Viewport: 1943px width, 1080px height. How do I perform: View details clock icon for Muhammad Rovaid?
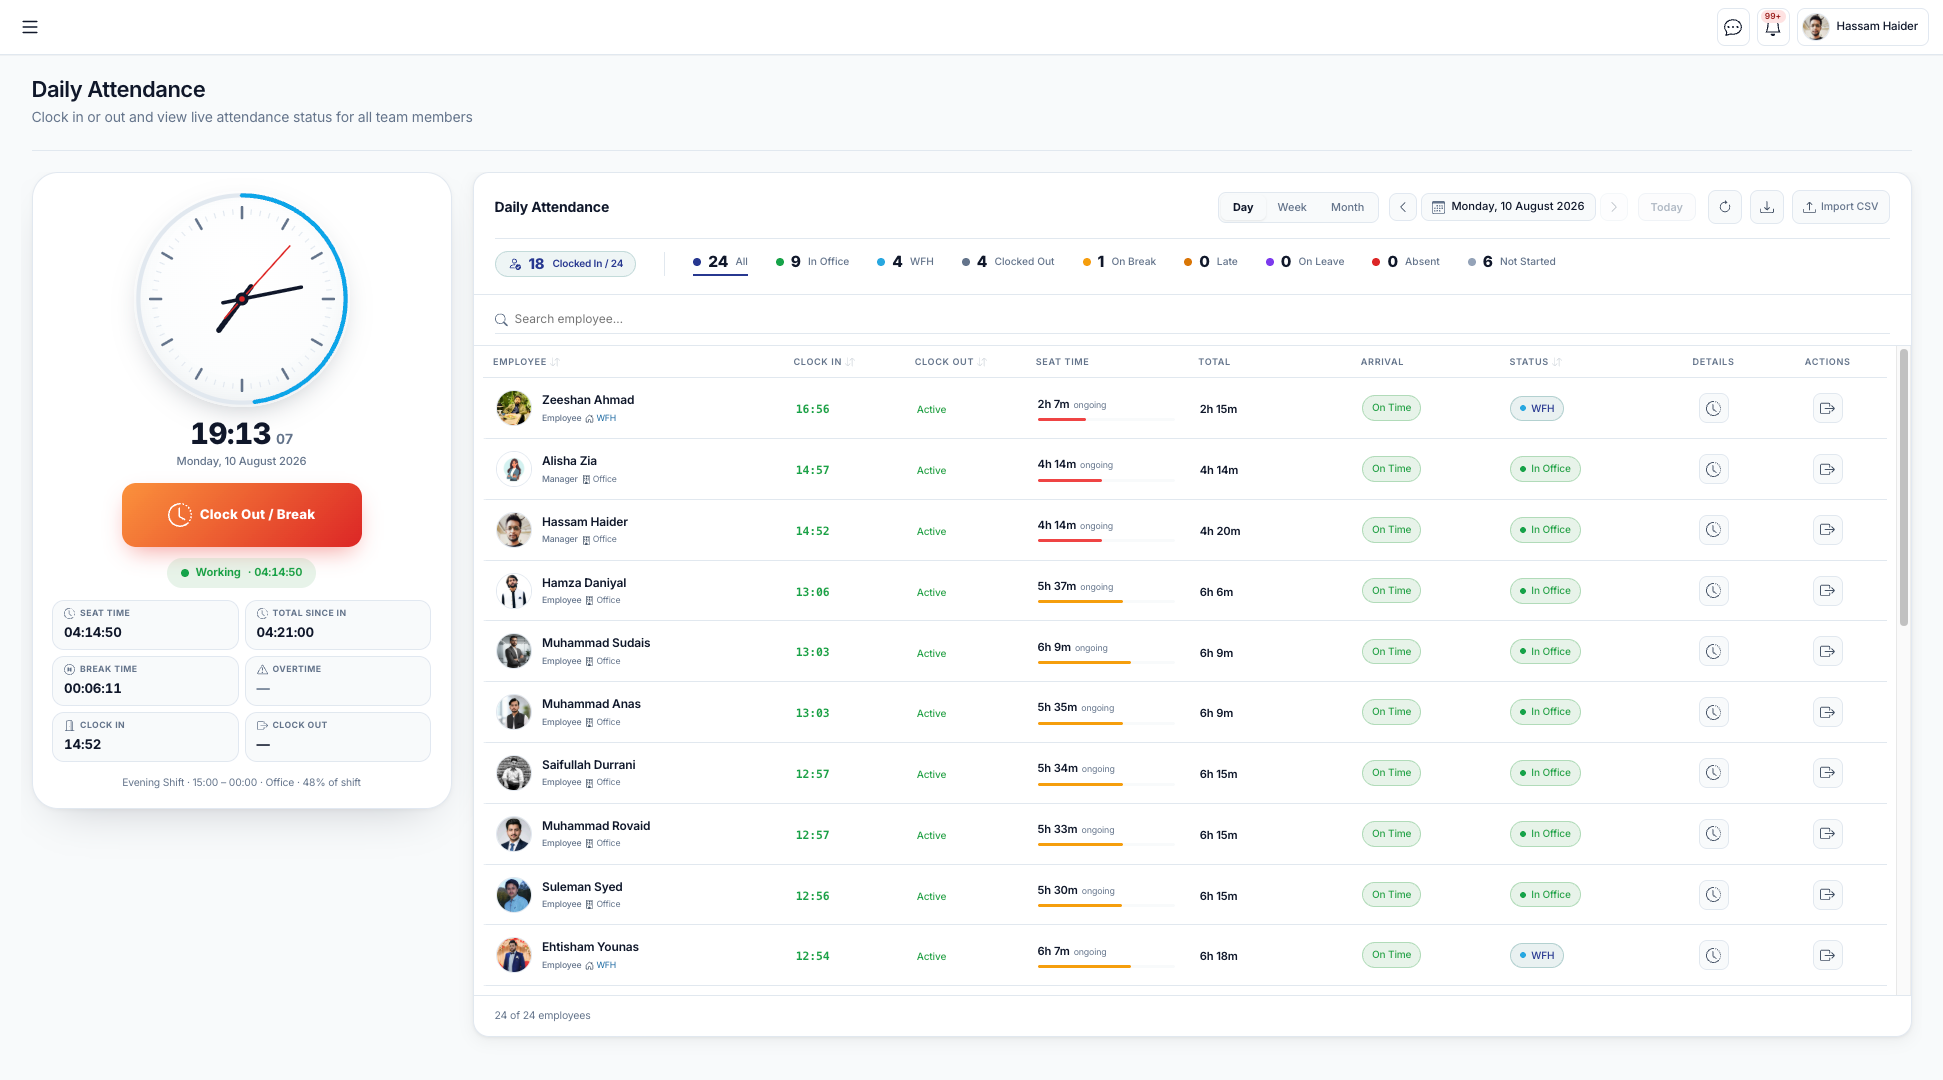1714,834
